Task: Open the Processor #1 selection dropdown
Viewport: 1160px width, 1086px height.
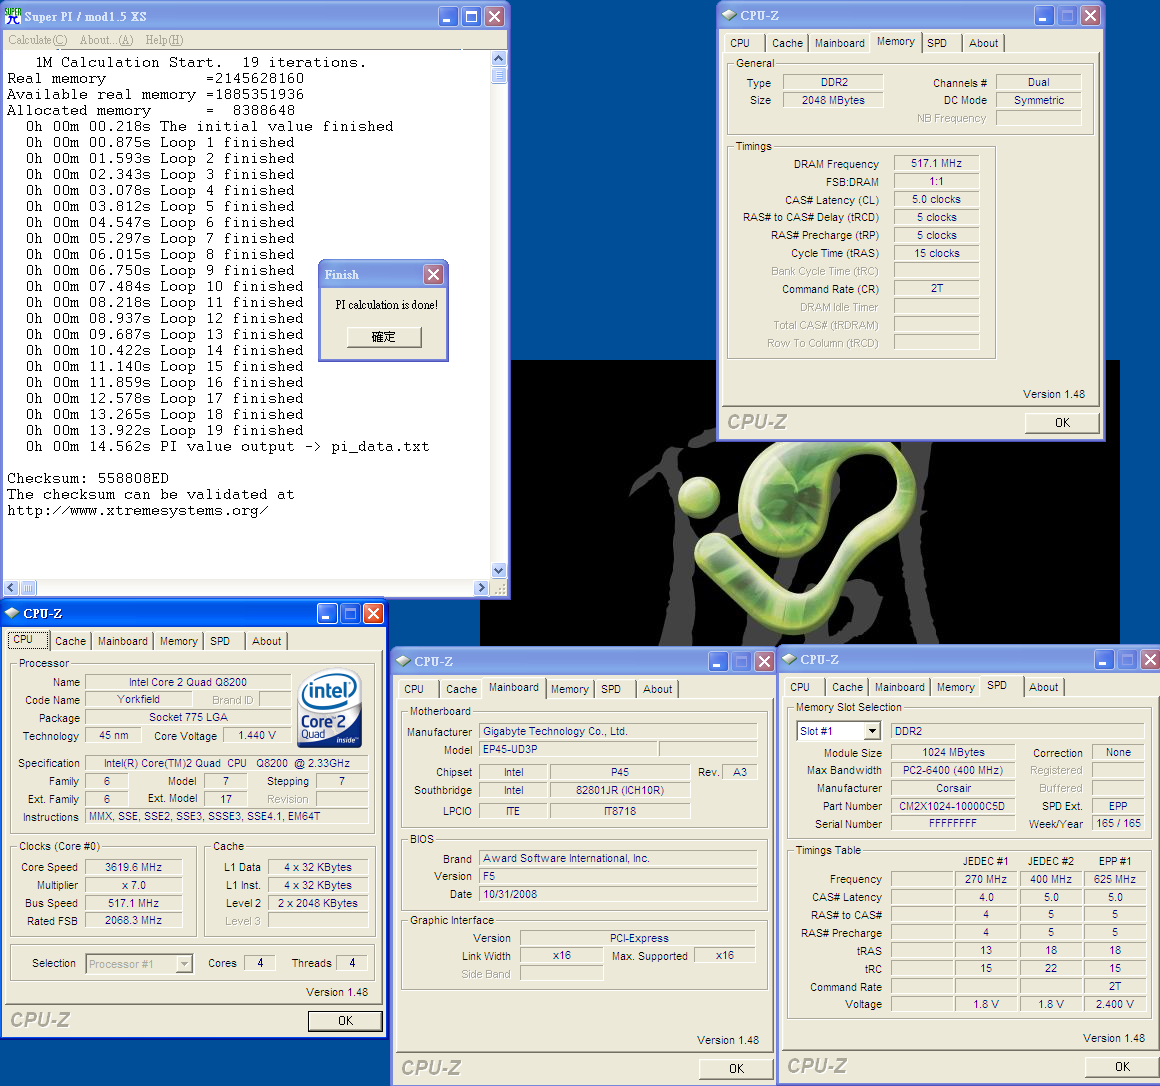Action: pos(184,964)
